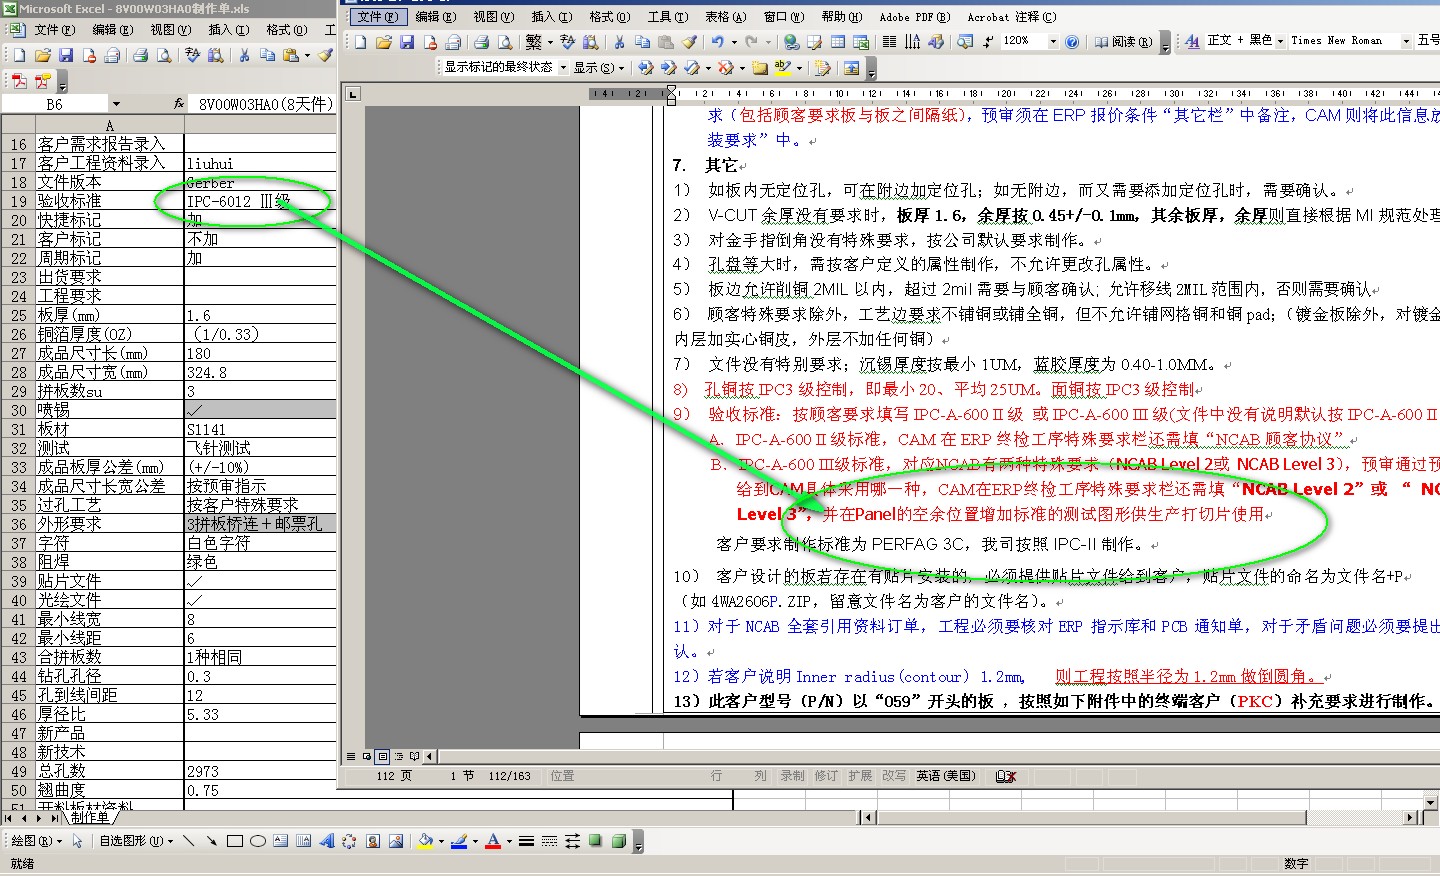Select cell 客户工程资料录入 in row 17
The height and width of the screenshot is (876, 1440).
[x=110, y=163]
